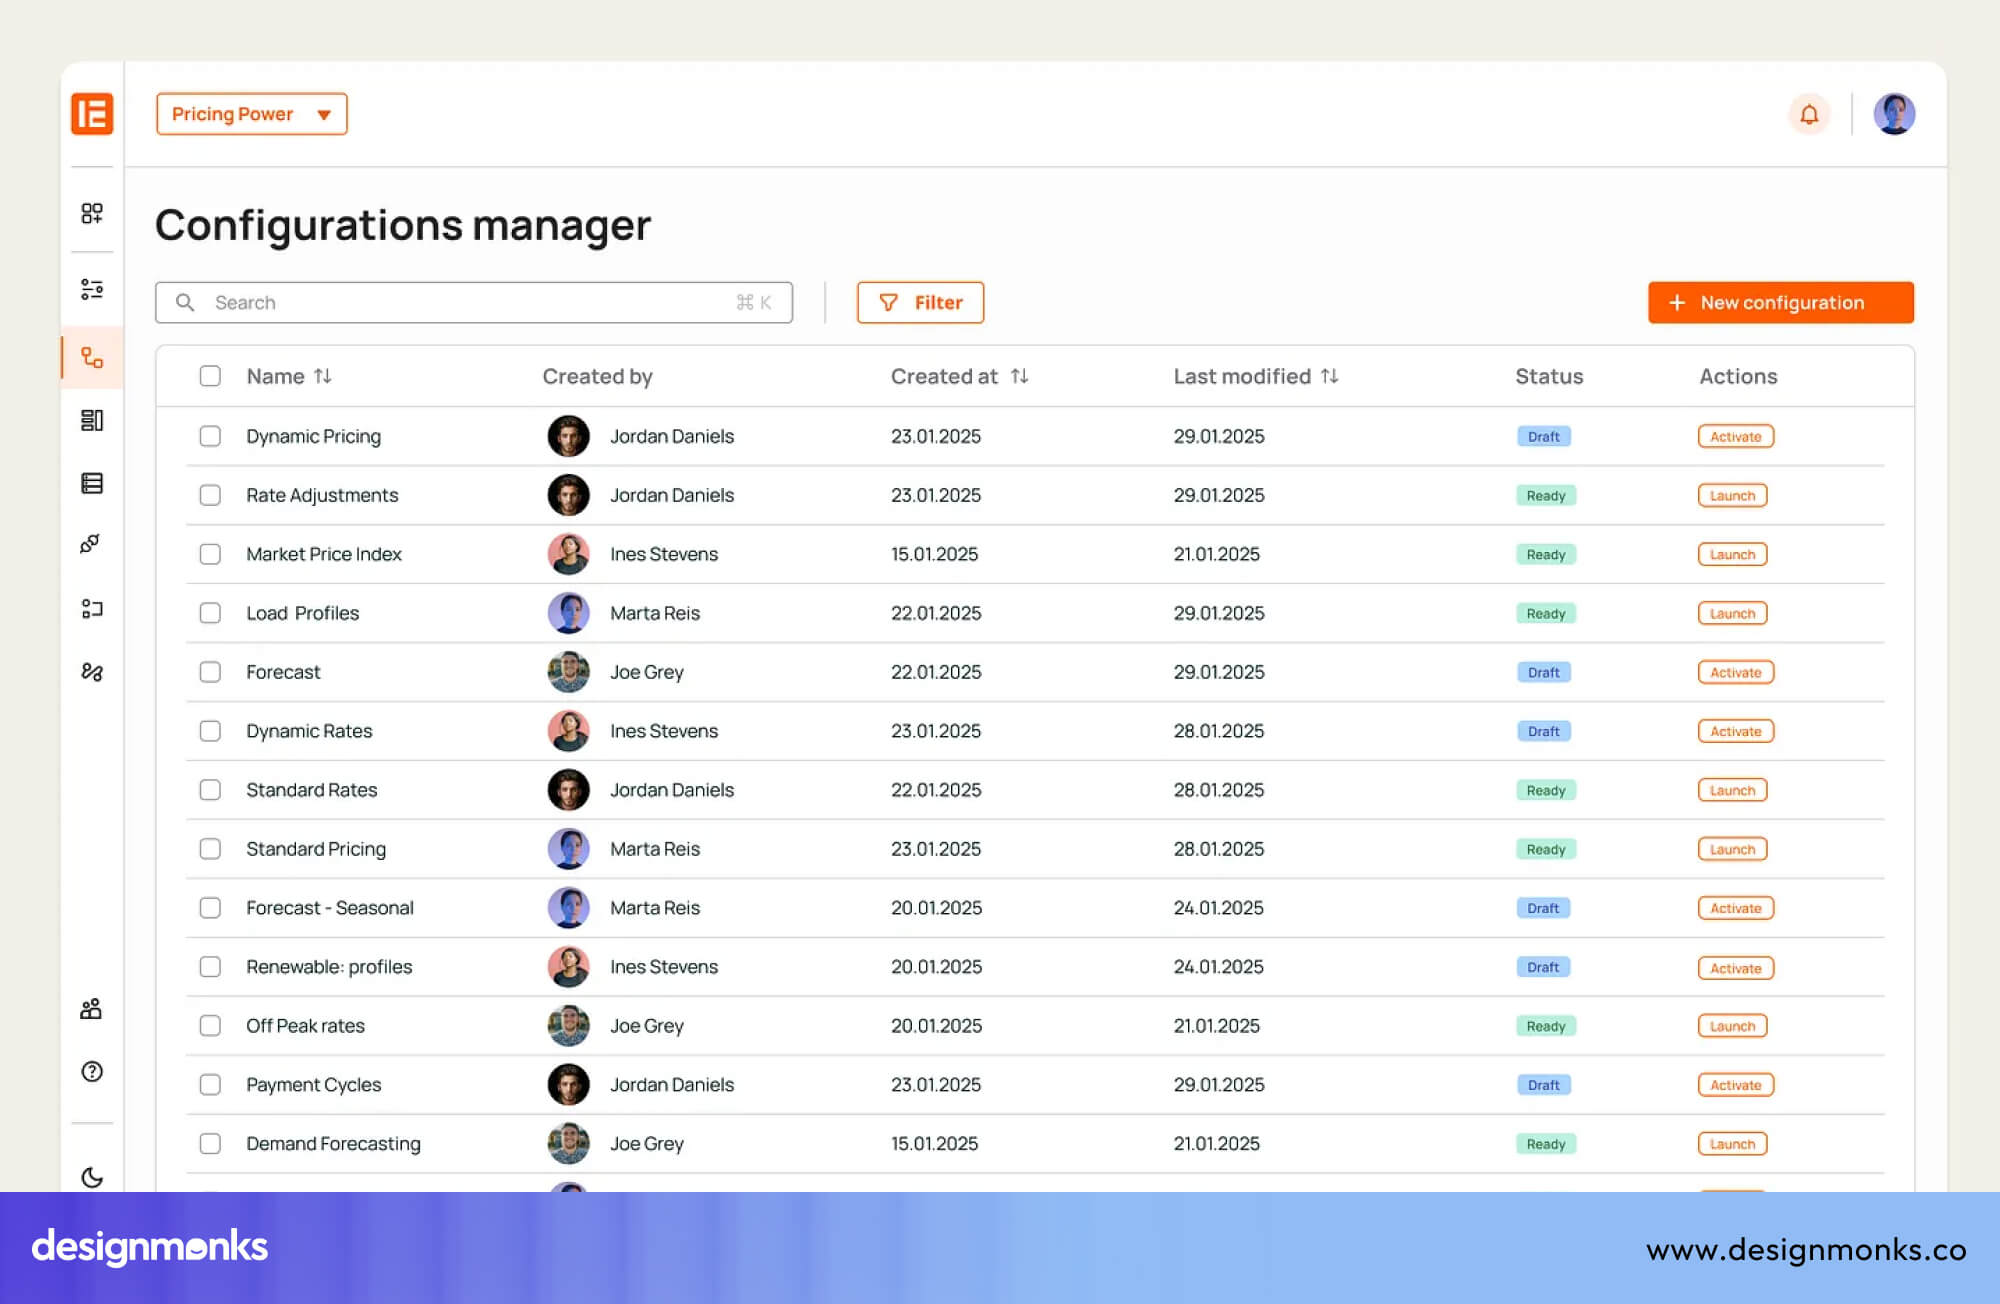Toggle the select-all header checkbox
2000x1304 pixels.
[x=210, y=376]
